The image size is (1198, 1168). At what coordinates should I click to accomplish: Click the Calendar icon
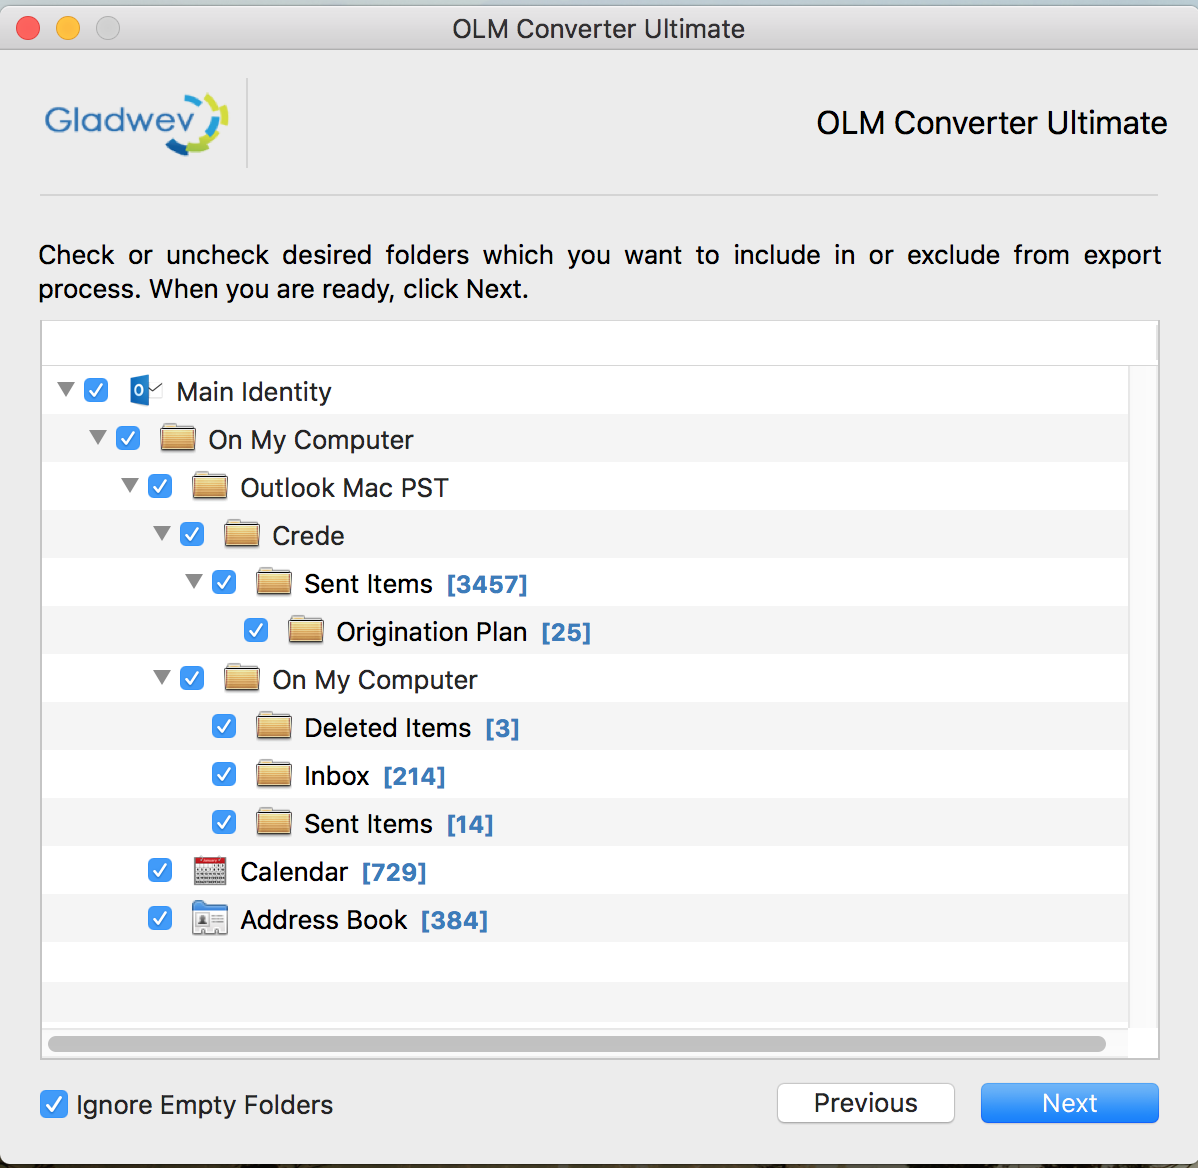pyautogui.click(x=210, y=871)
